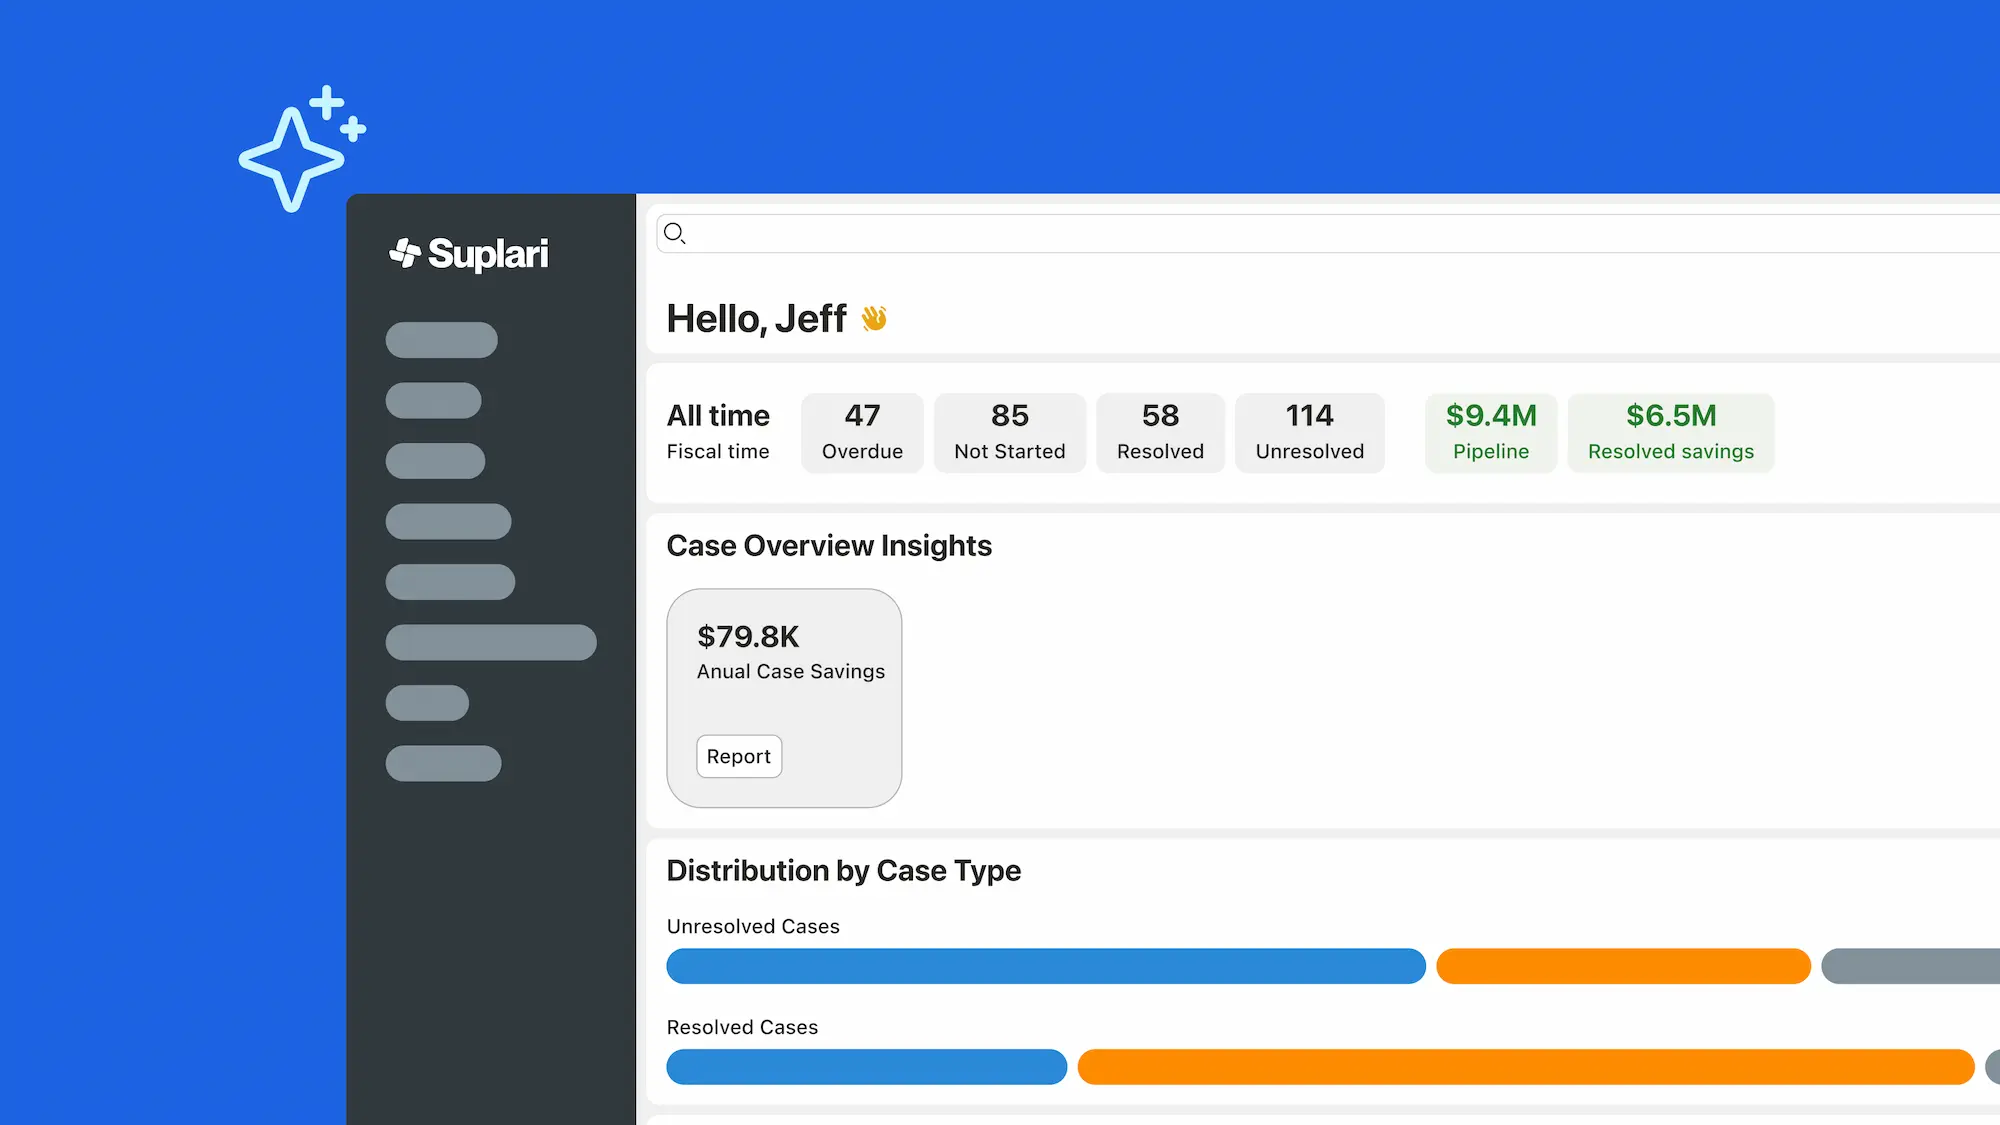2000x1125 pixels.
Task: Select the first sidebar menu placeholder item
Action: pos(441,340)
